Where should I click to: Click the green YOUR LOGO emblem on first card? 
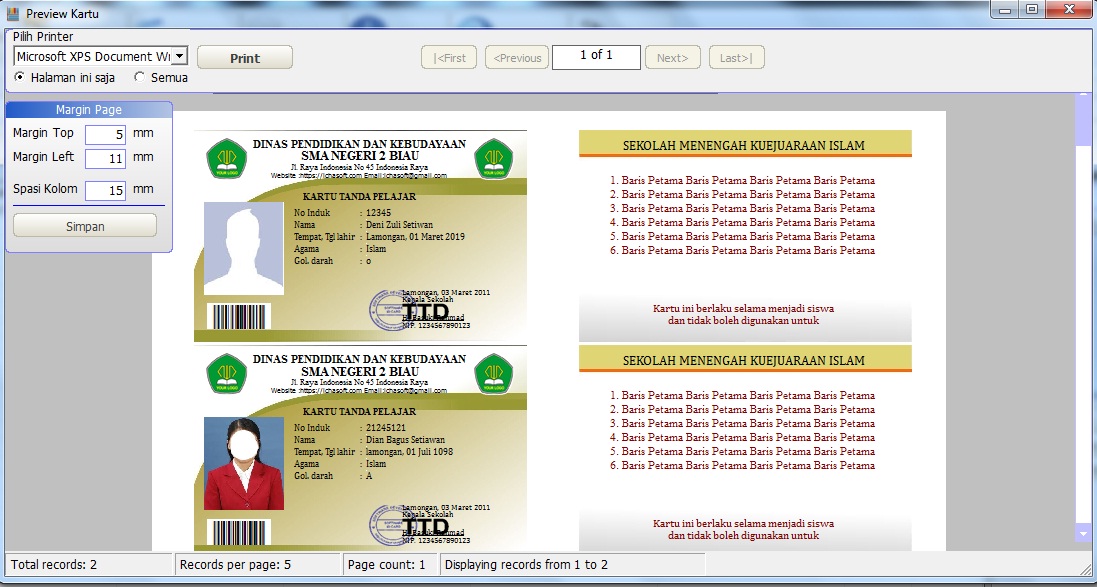pyautogui.click(x=226, y=157)
